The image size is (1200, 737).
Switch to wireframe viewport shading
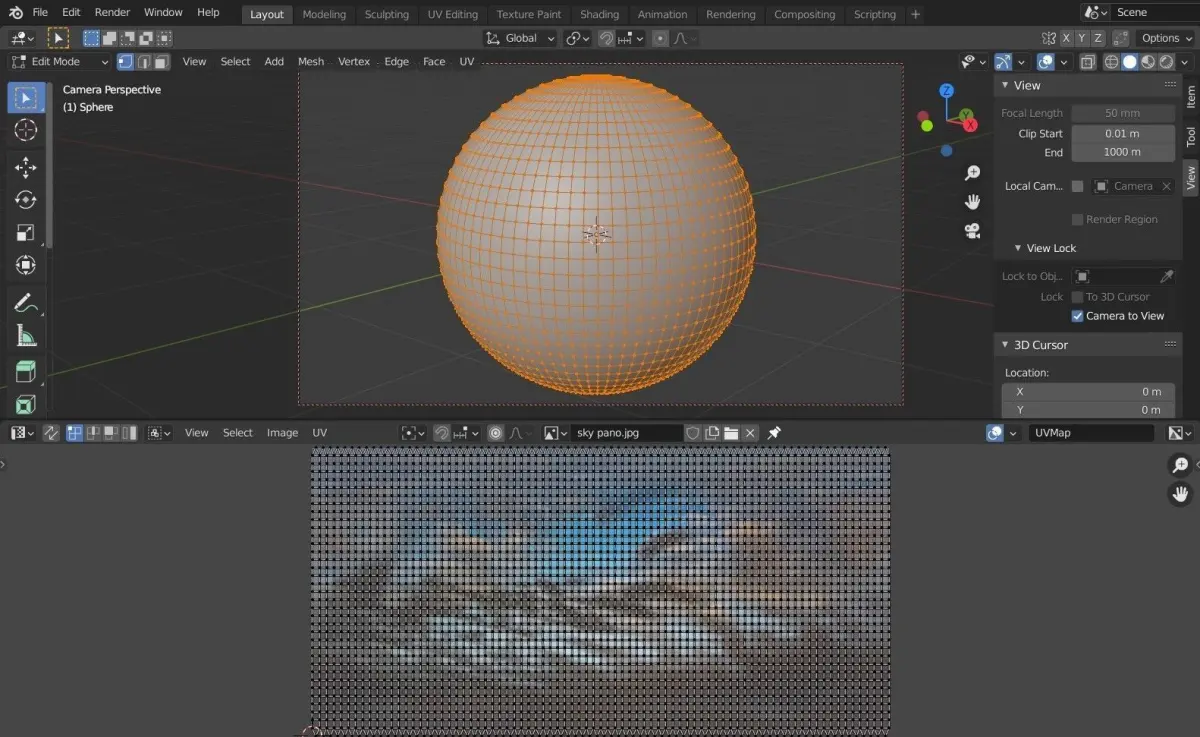tap(1111, 62)
